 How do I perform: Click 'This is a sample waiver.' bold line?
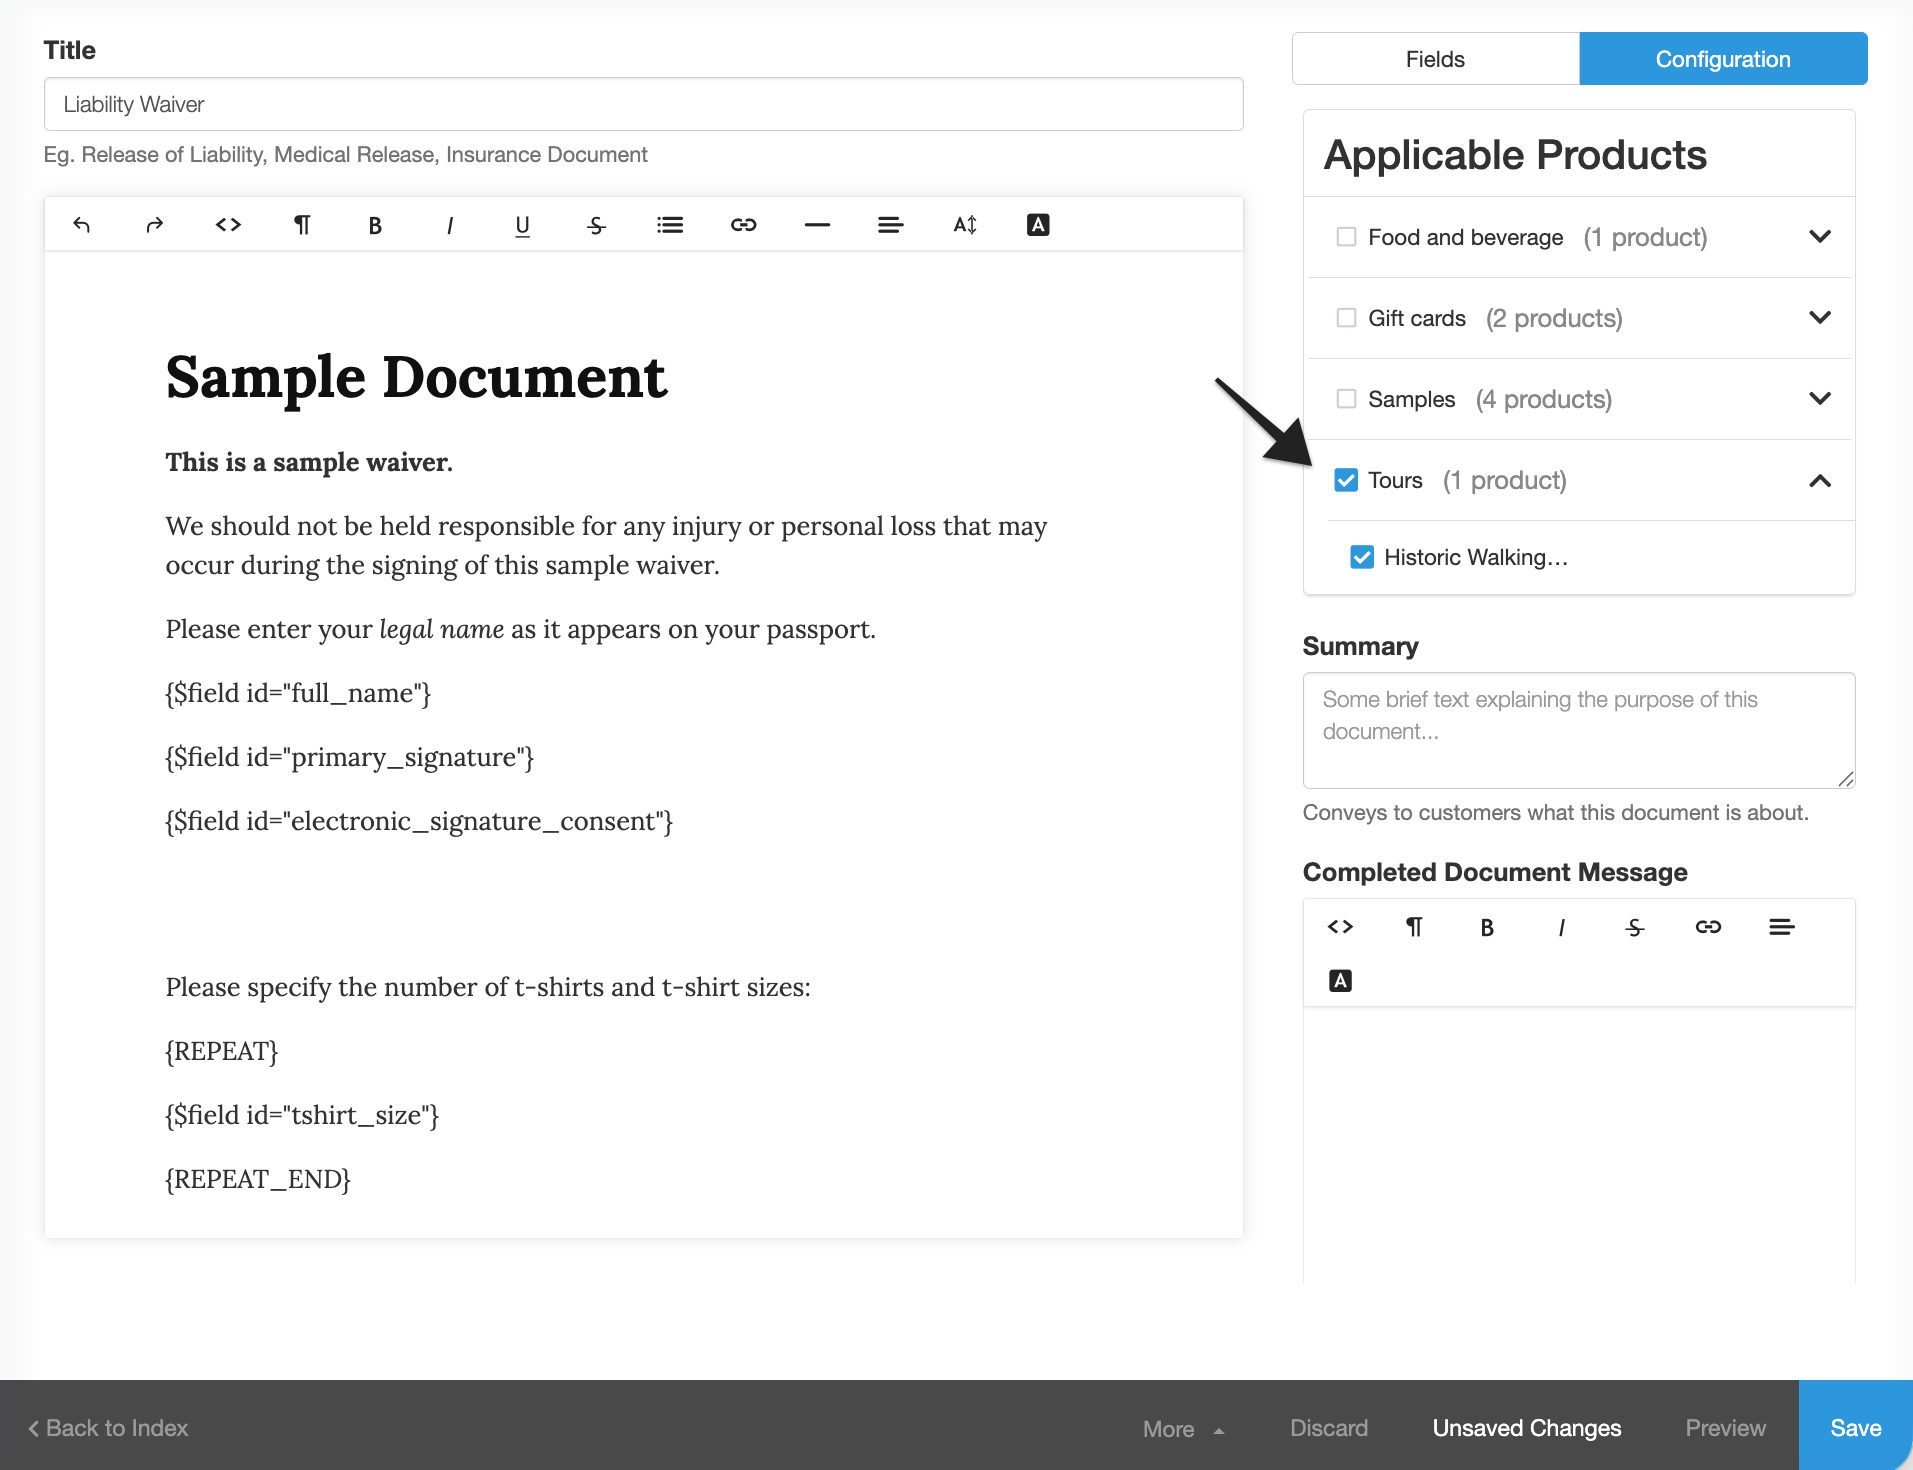[x=309, y=462]
